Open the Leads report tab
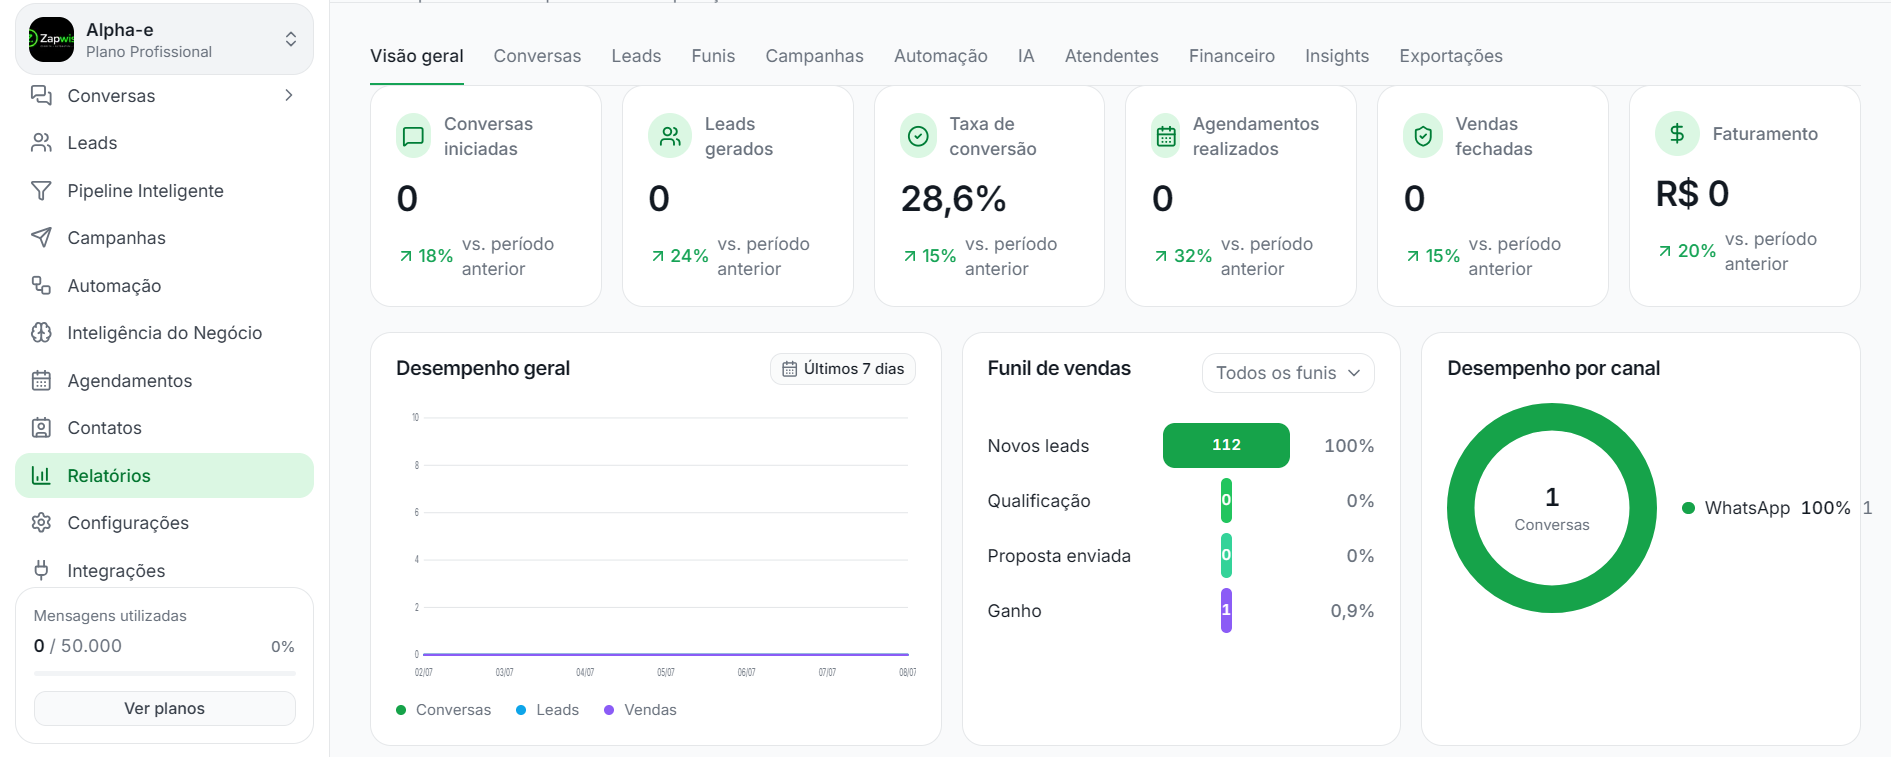The image size is (1891, 757). [x=636, y=56]
